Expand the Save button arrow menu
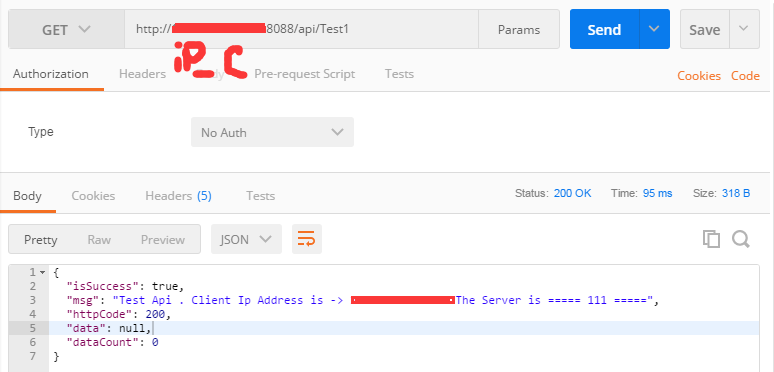Viewport: 774px width, 372px height. 743,29
